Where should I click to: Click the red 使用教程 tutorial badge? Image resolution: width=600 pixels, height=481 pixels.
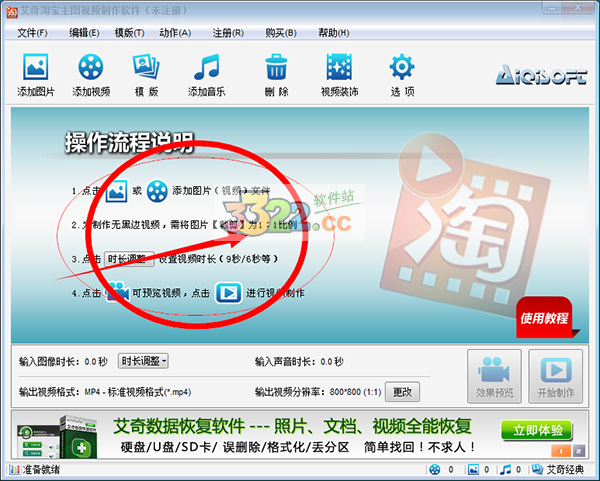(x=544, y=318)
